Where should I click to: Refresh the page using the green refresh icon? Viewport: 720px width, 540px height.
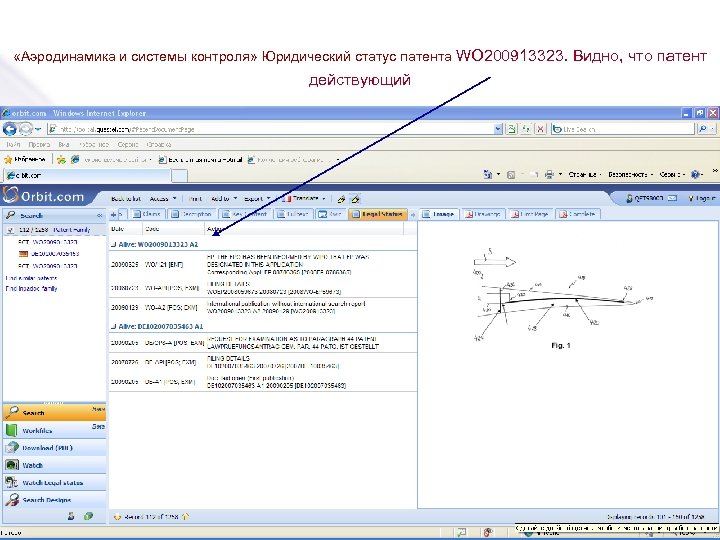click(x=511, y=129)
